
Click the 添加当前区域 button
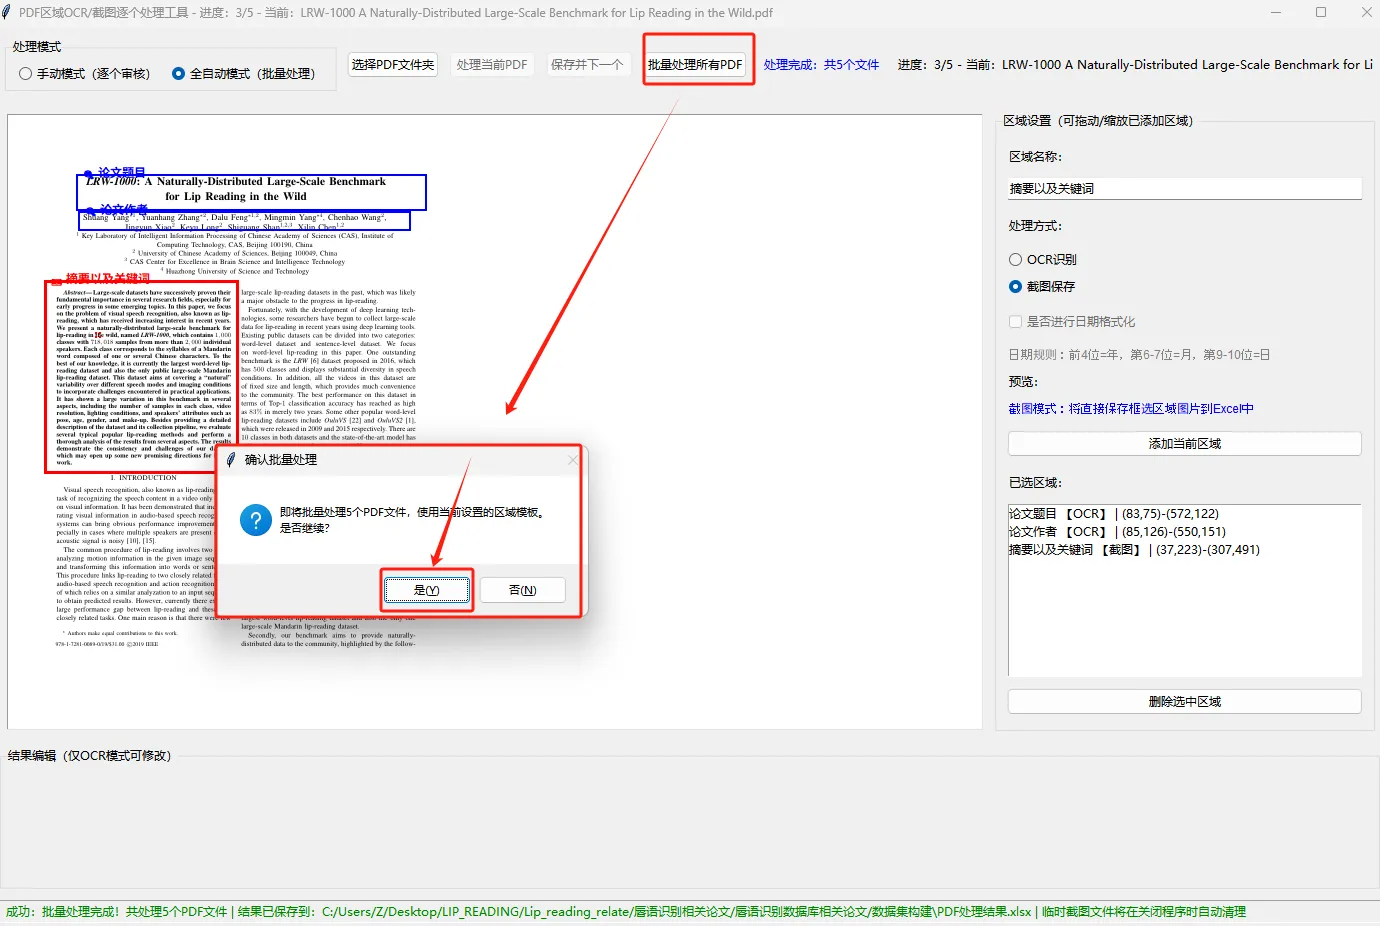[1184, 443]
